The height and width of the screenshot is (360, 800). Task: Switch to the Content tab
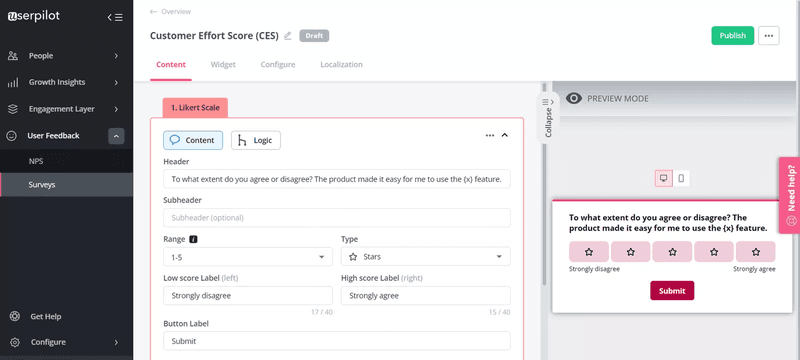click(x=171, y=65)
